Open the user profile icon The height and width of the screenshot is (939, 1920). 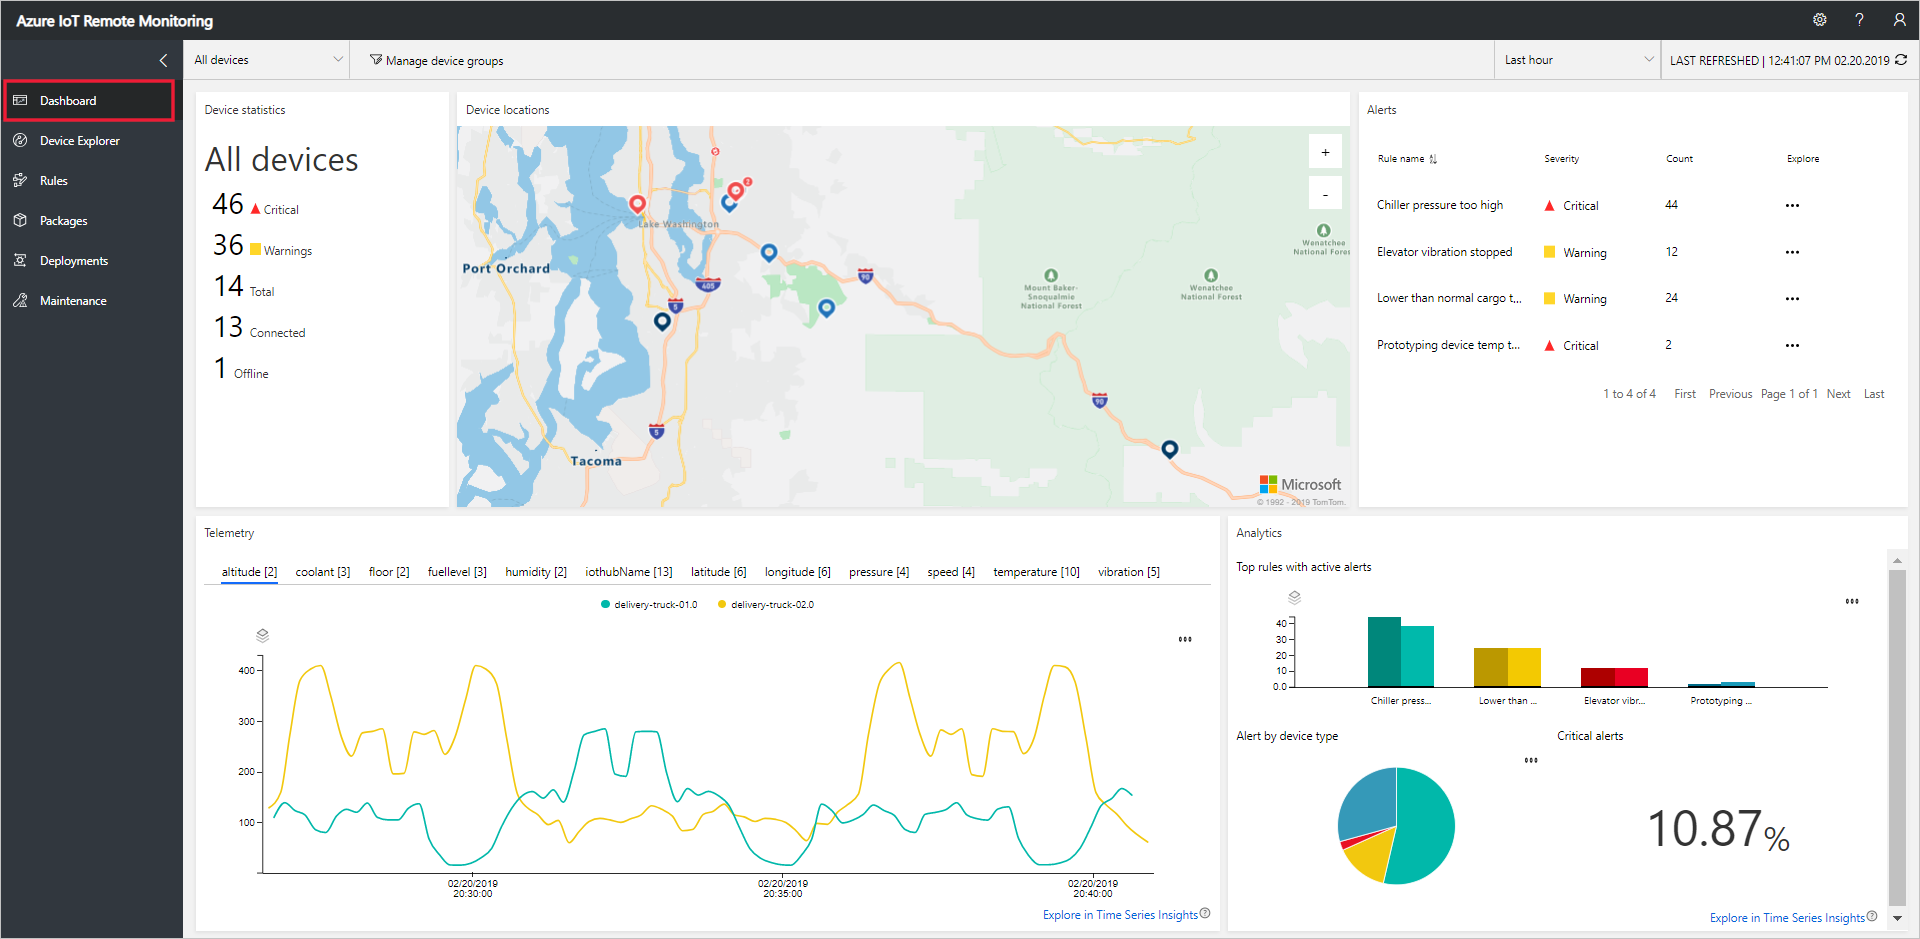(x=1899, y=20)
